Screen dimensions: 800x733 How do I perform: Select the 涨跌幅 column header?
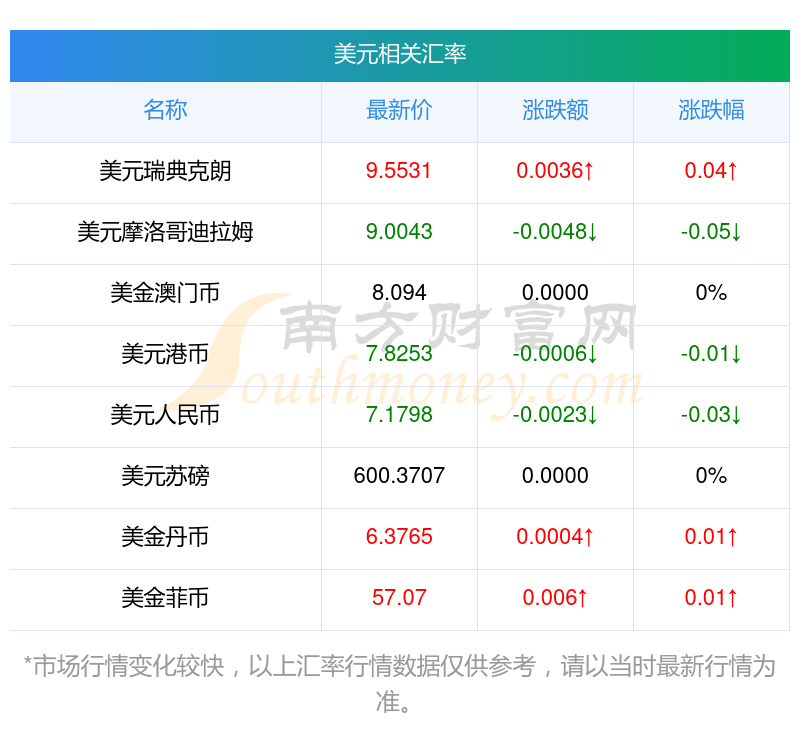(x=711, y=110)
